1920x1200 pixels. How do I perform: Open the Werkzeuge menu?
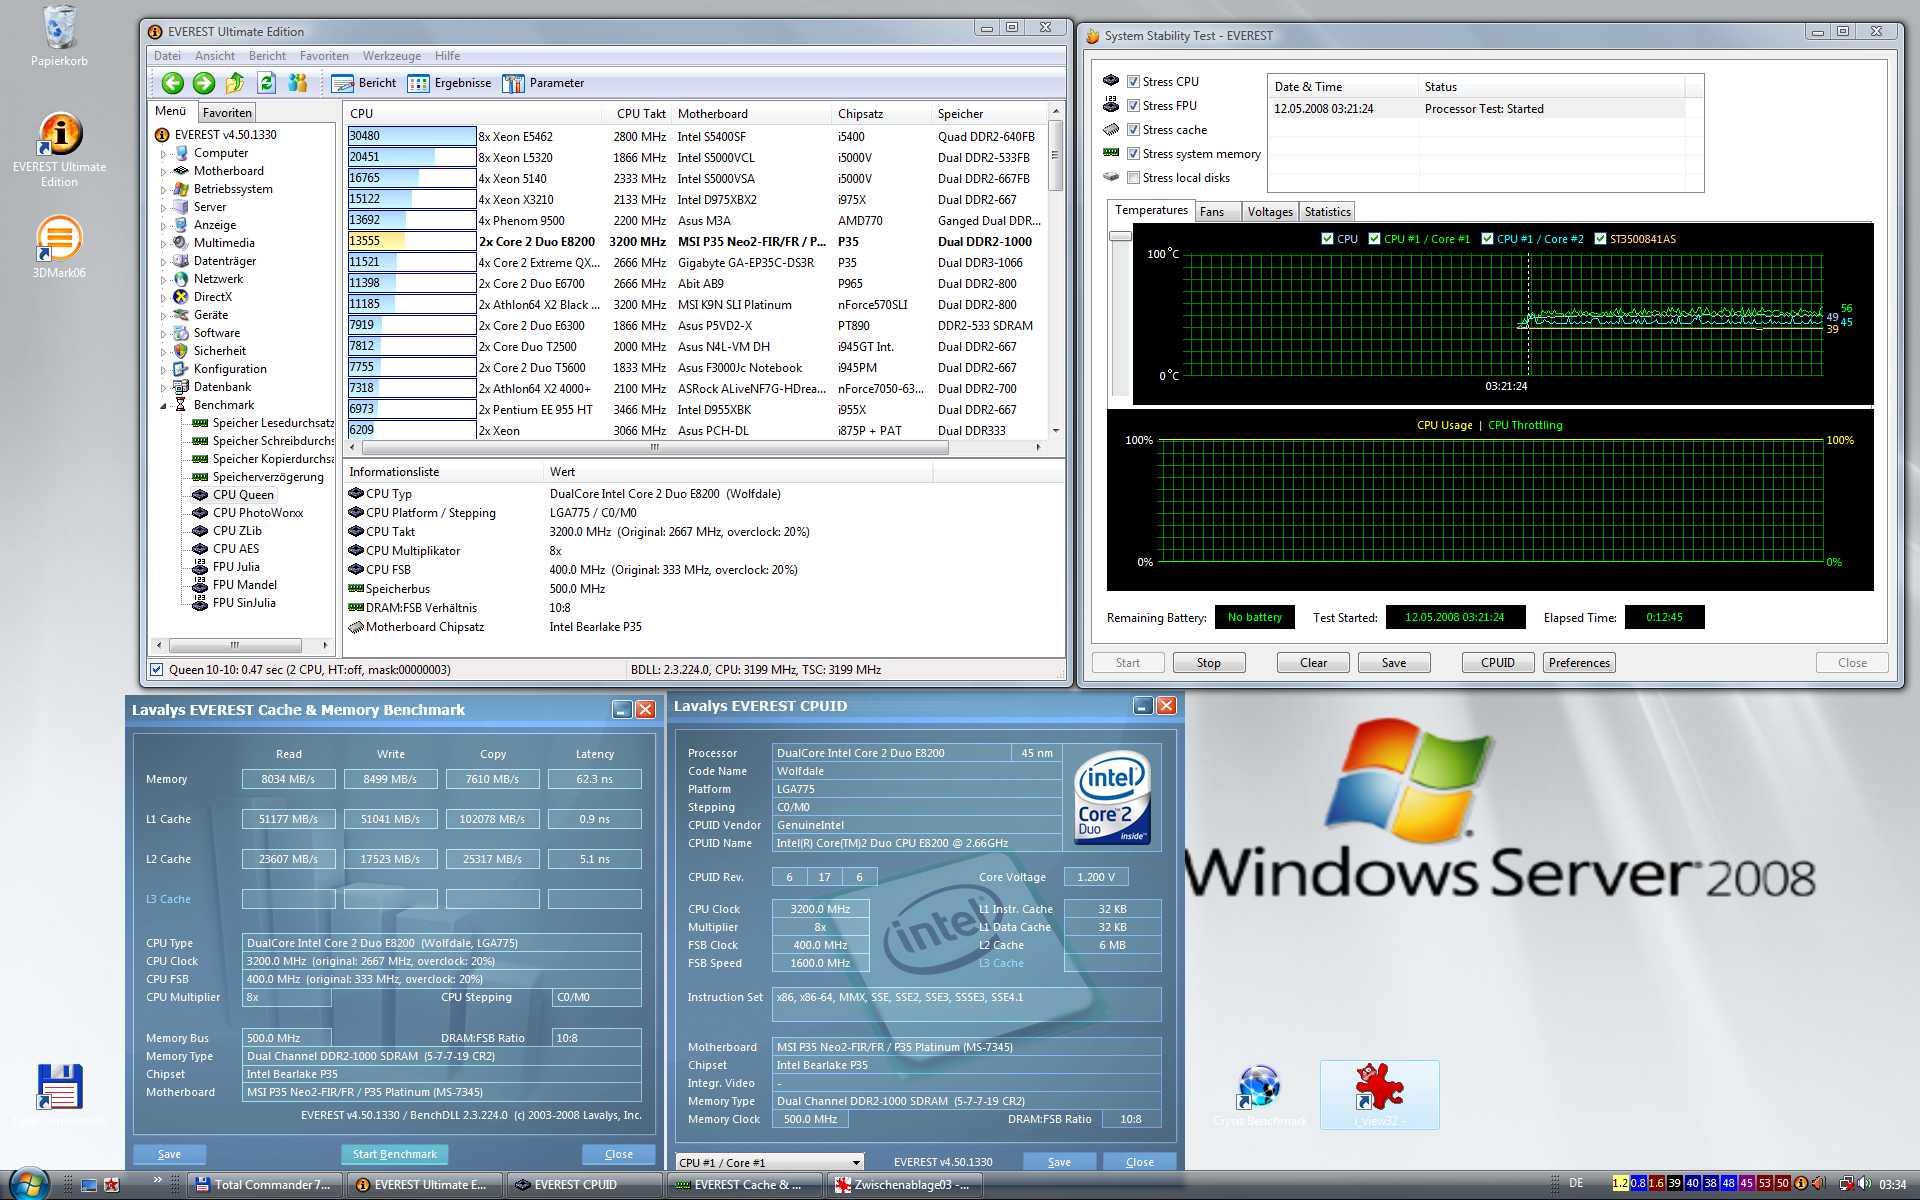click(391, 56)
